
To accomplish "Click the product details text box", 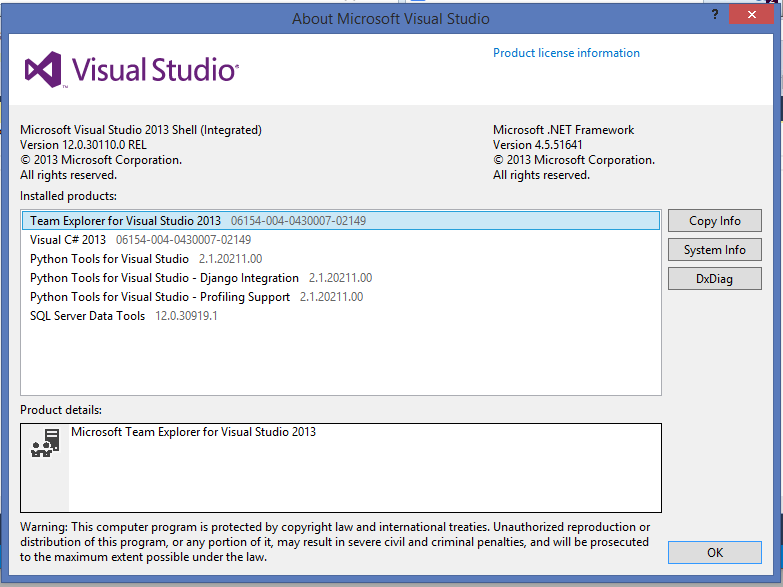I will pyautogui.click(x=341, y=468).
